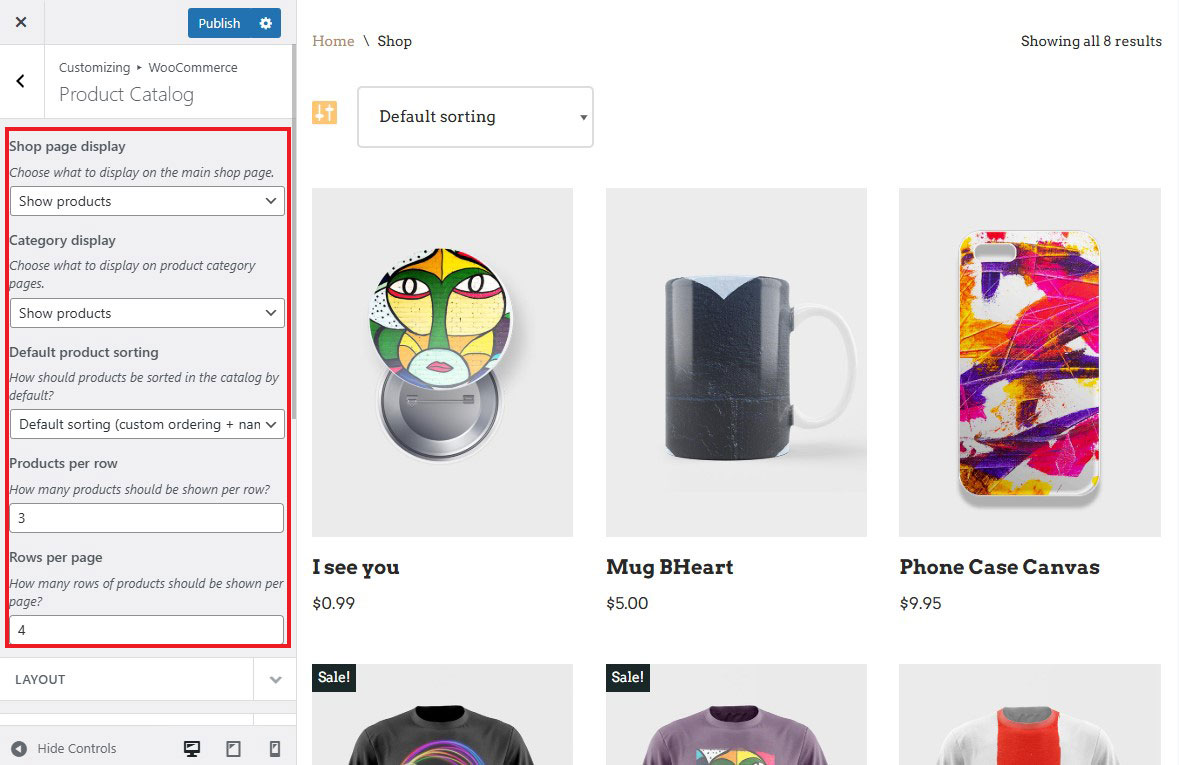The height and width of the screenshot is (765, 1179).
Task: Close the Customizer with X icon
Action: click(x=21, y=22)
